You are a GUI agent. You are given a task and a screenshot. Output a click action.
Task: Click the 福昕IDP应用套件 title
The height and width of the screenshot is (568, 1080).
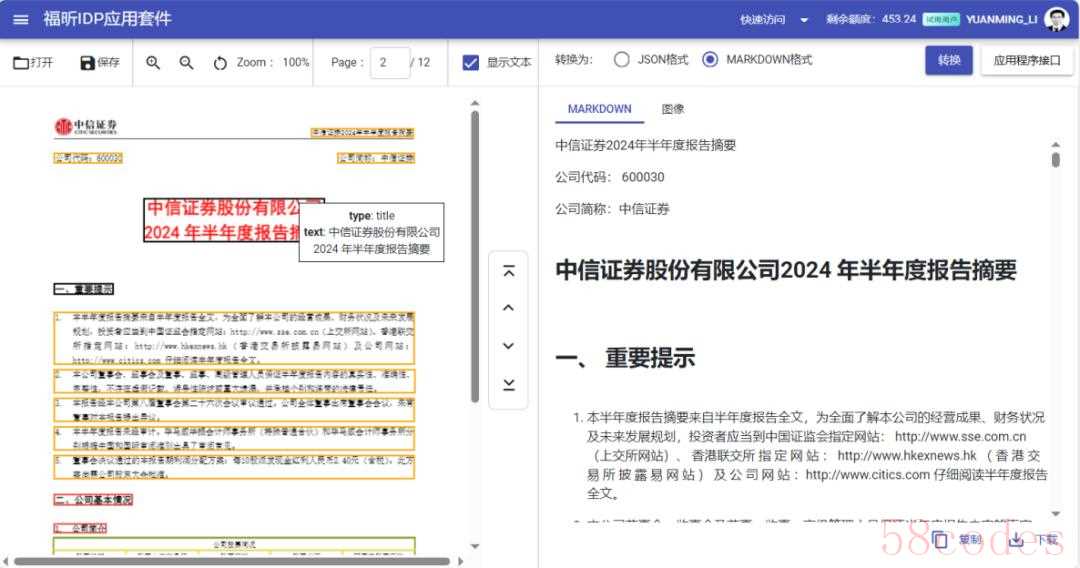pos(107,19)
